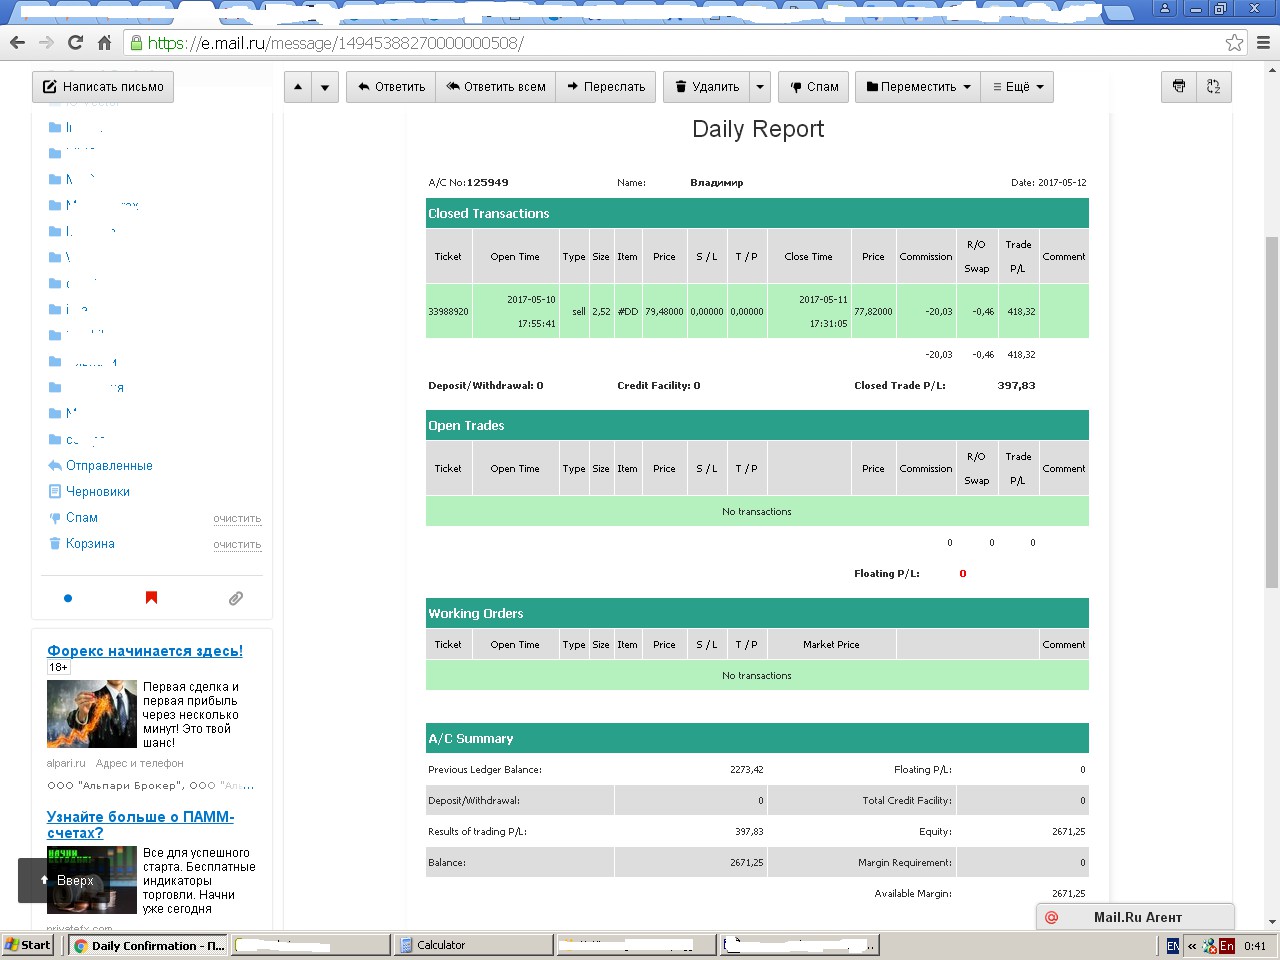This screenshot has width=1280, height=960.
Task: Click the forex businessman ad thumbnail
Action: click(x=92, y=714)
